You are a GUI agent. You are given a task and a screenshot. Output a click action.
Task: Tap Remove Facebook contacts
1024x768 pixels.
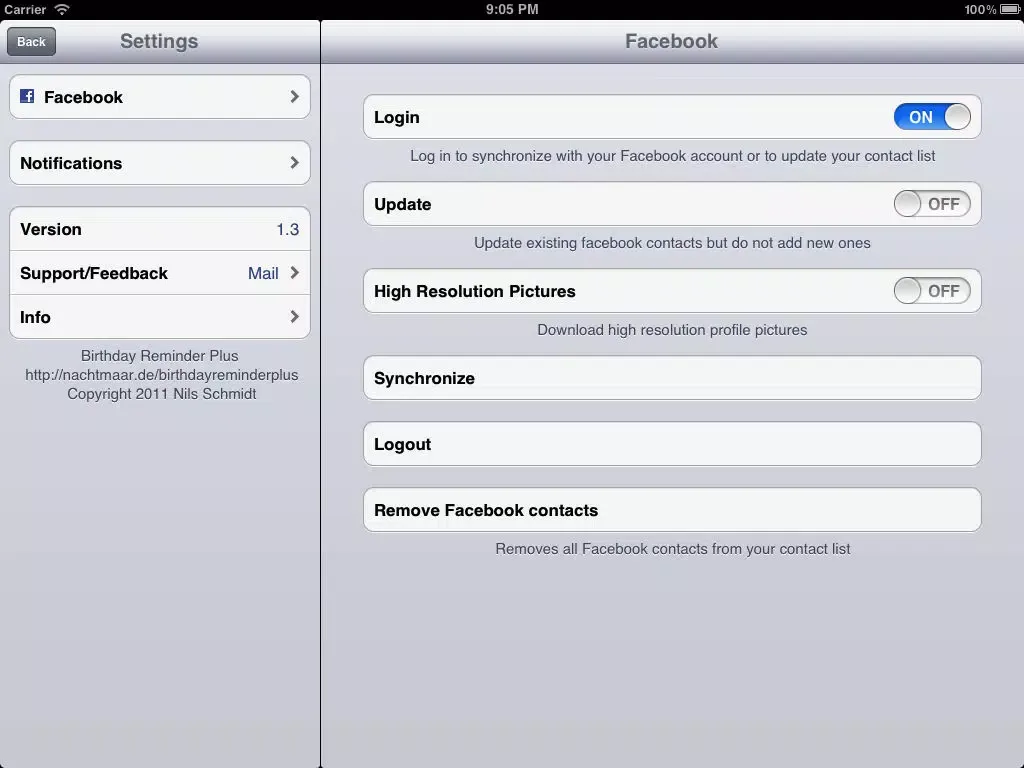[672, 510]
